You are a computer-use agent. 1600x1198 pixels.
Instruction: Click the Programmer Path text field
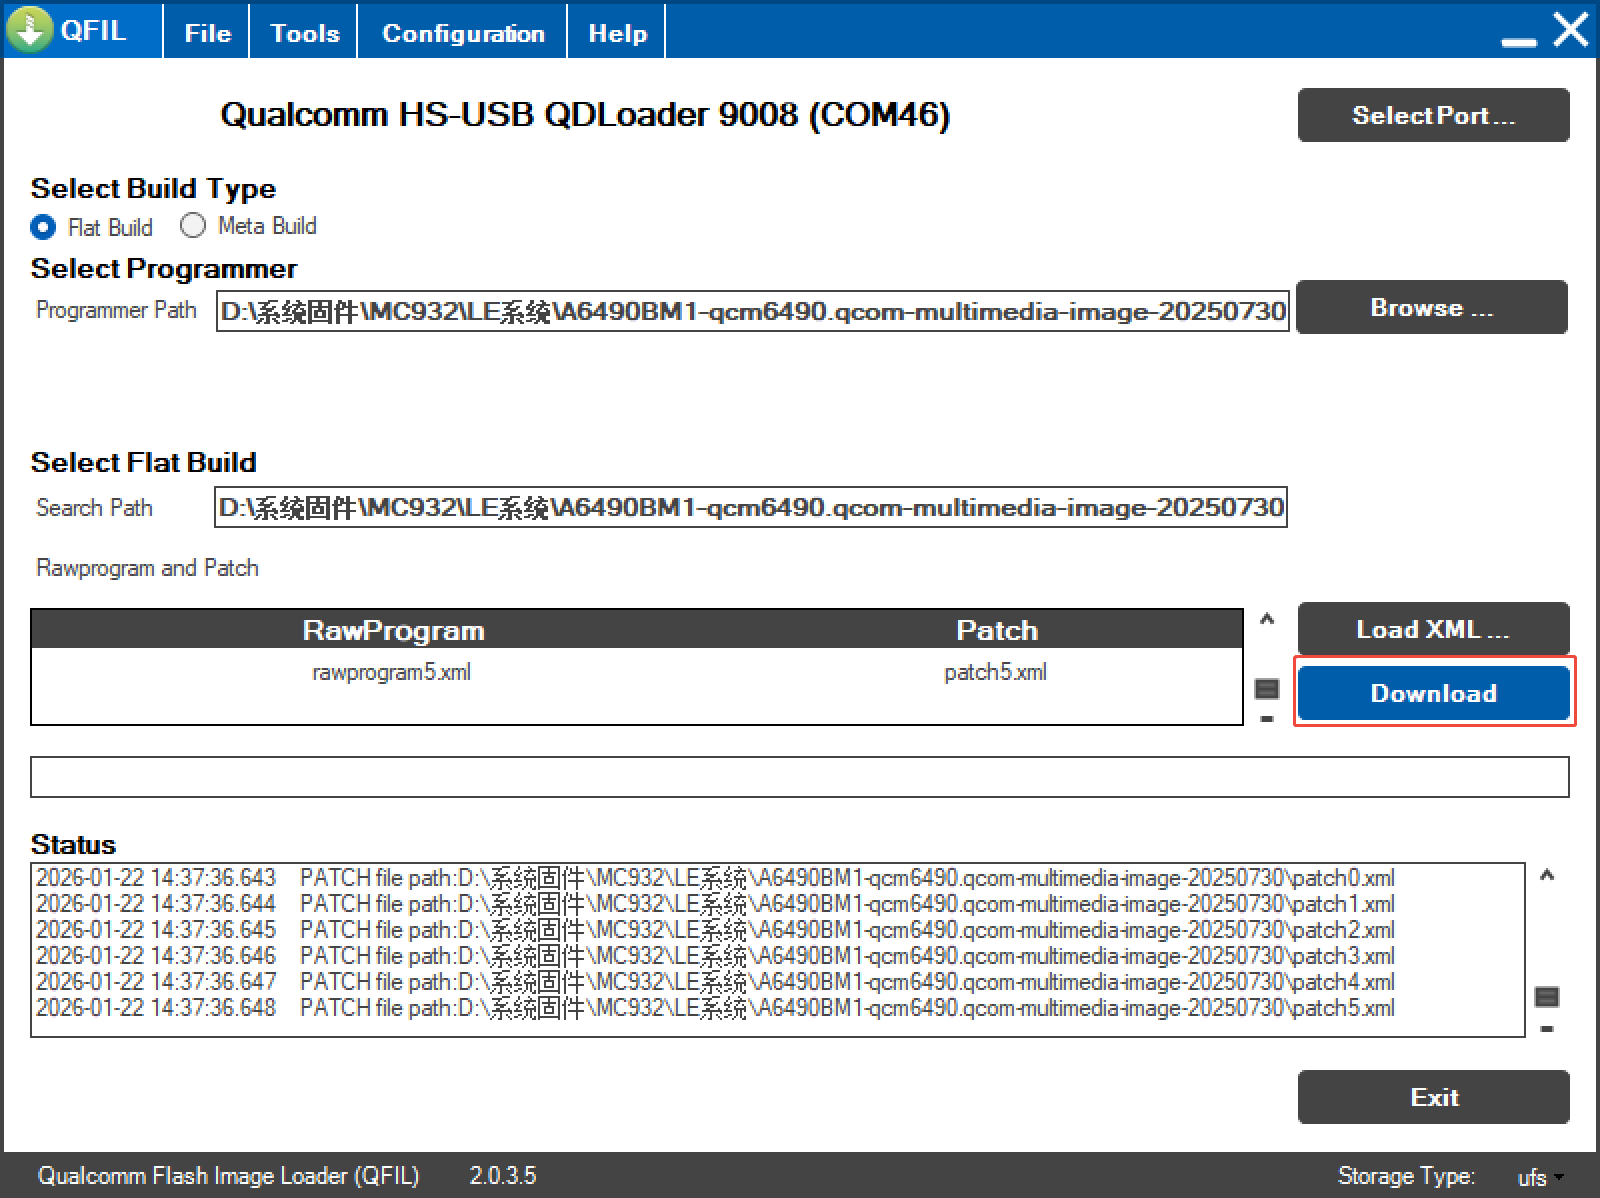coord(752,311)
